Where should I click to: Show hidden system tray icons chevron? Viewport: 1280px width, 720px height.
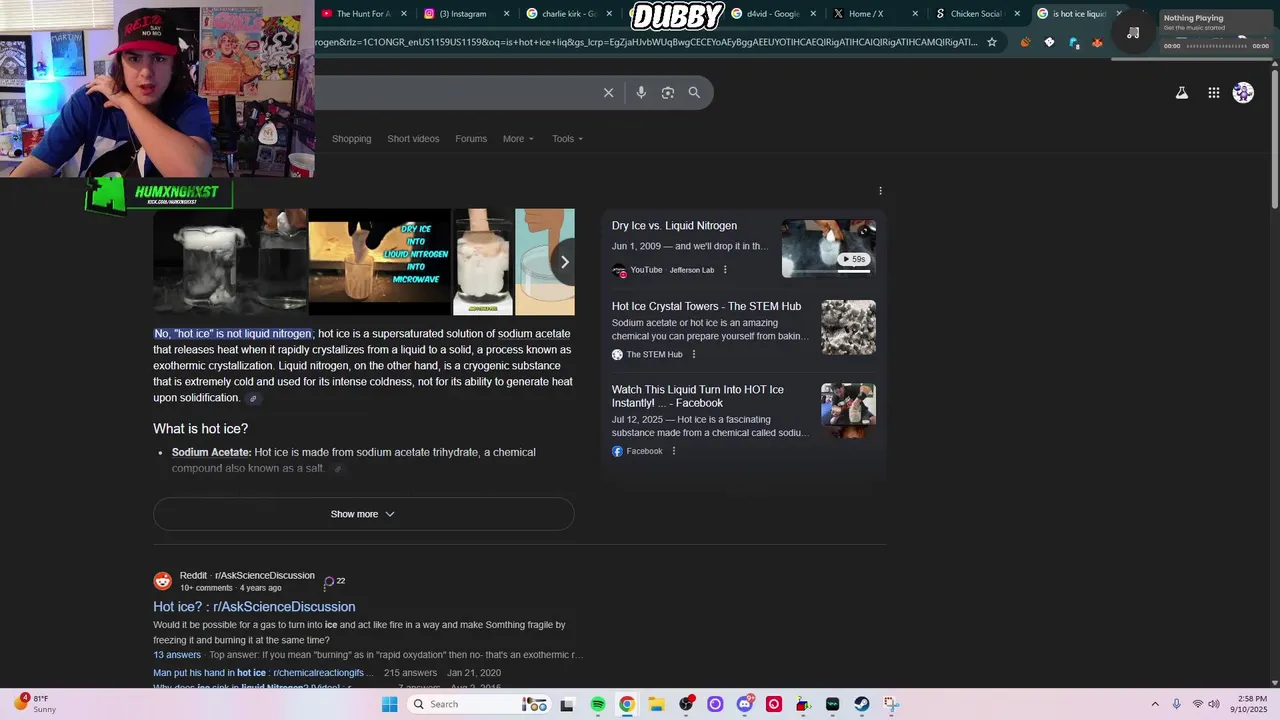pyautogui.click(x=1155, y=704)
